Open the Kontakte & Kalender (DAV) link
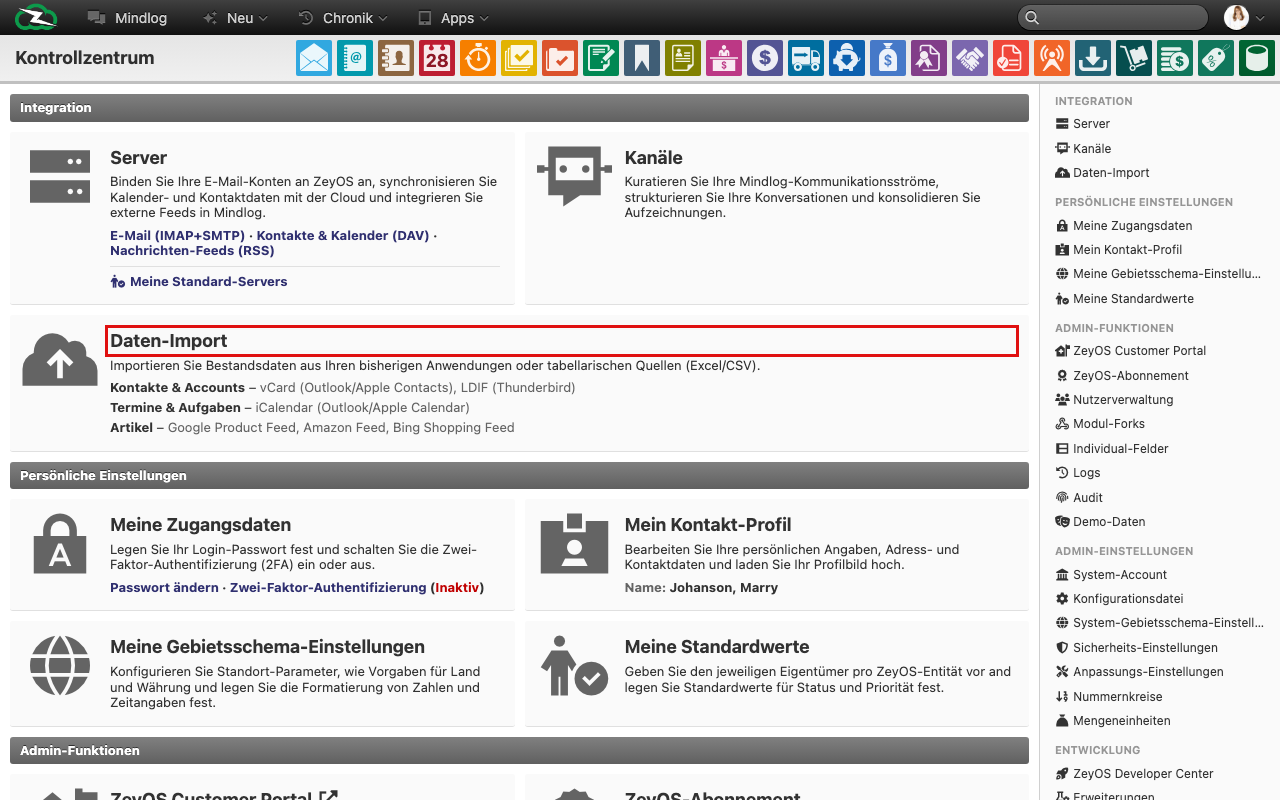The image size is (1280, 800). 343,235
